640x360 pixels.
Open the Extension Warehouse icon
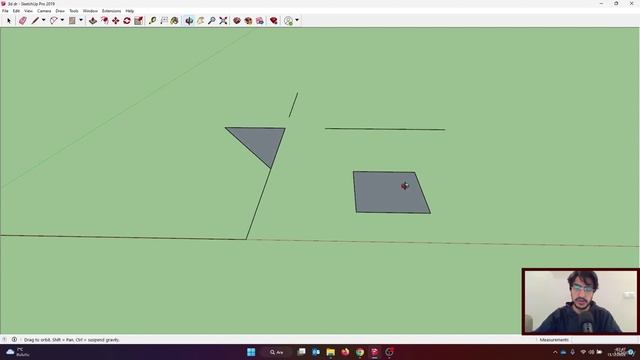pyautogui.click(x=260, y=20)
